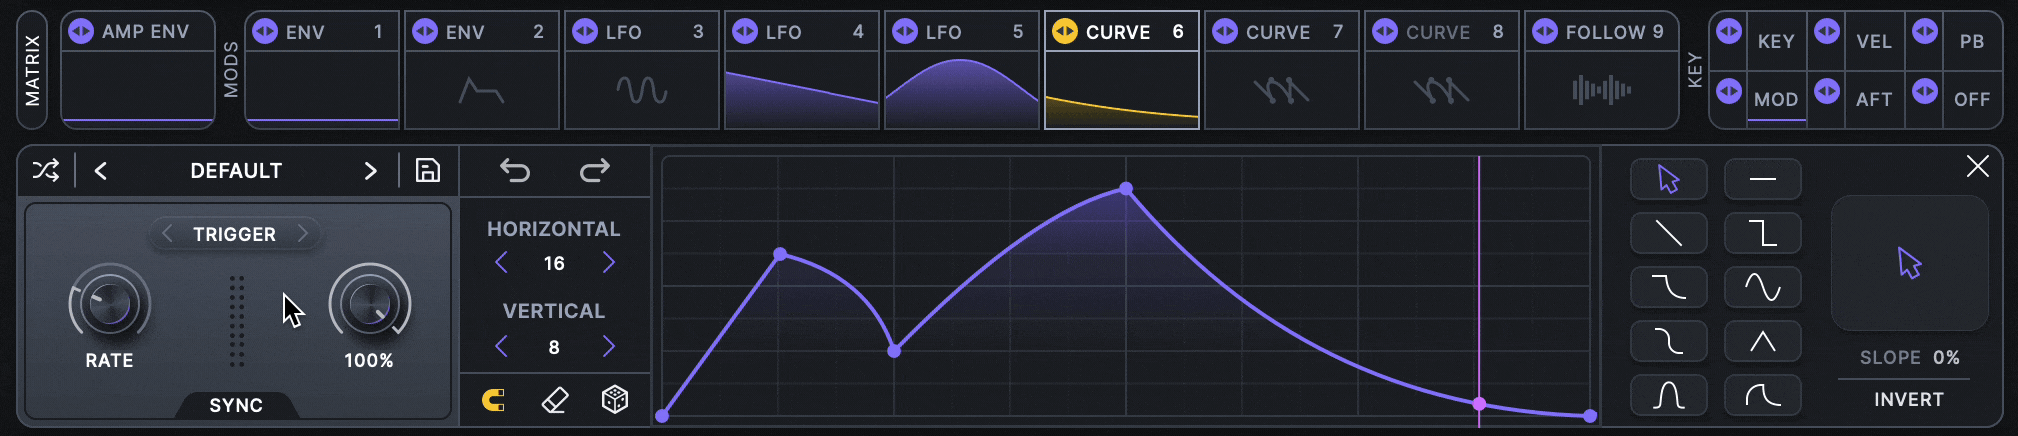
Task: Open the DEFAULT preset name menu
Action: tap(236, 171)
